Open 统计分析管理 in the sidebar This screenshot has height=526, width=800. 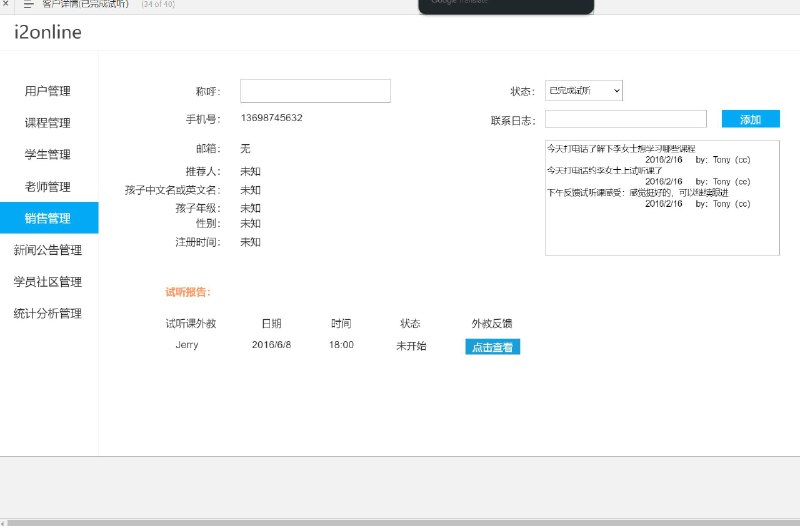tap(47, 313)
